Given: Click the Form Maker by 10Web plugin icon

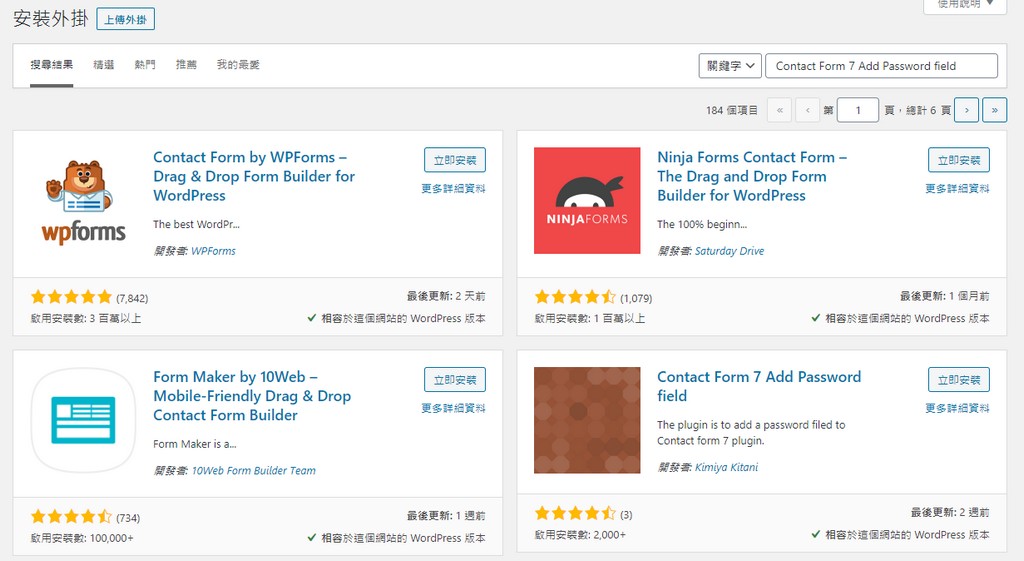Looking at the screenshot, I should (84, 420).
